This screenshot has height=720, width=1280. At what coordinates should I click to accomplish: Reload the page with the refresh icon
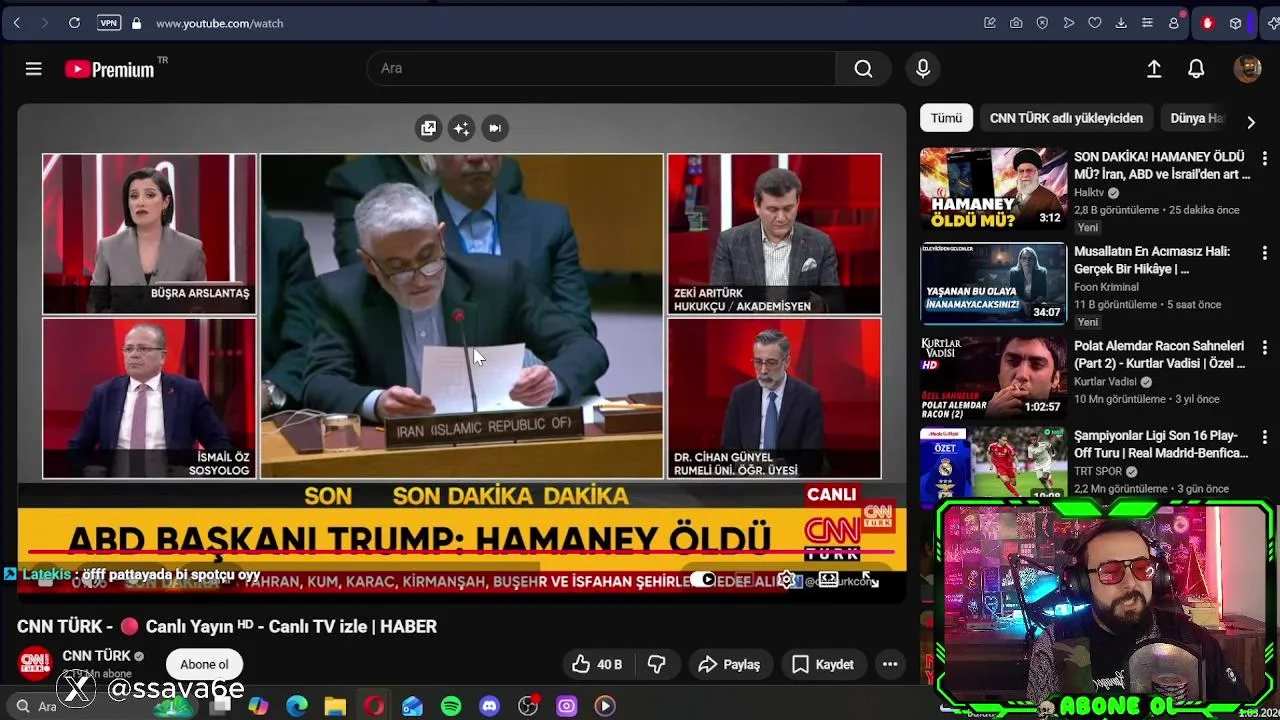(74, 23)
